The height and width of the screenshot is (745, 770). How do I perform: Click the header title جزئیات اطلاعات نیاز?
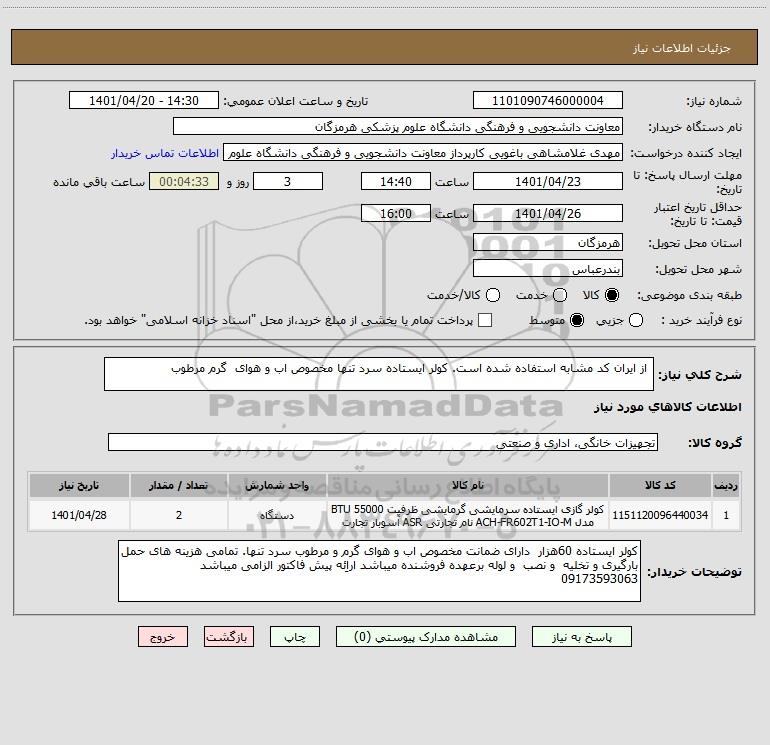[x=682, y=48]
